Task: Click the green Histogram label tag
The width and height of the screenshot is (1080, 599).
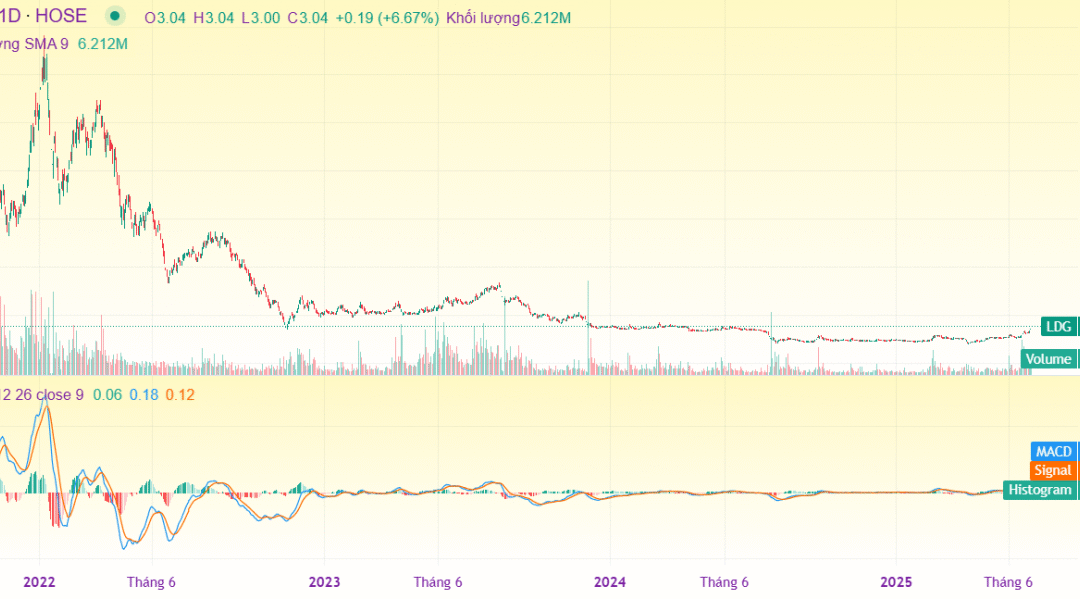Action: point(1040,489)
